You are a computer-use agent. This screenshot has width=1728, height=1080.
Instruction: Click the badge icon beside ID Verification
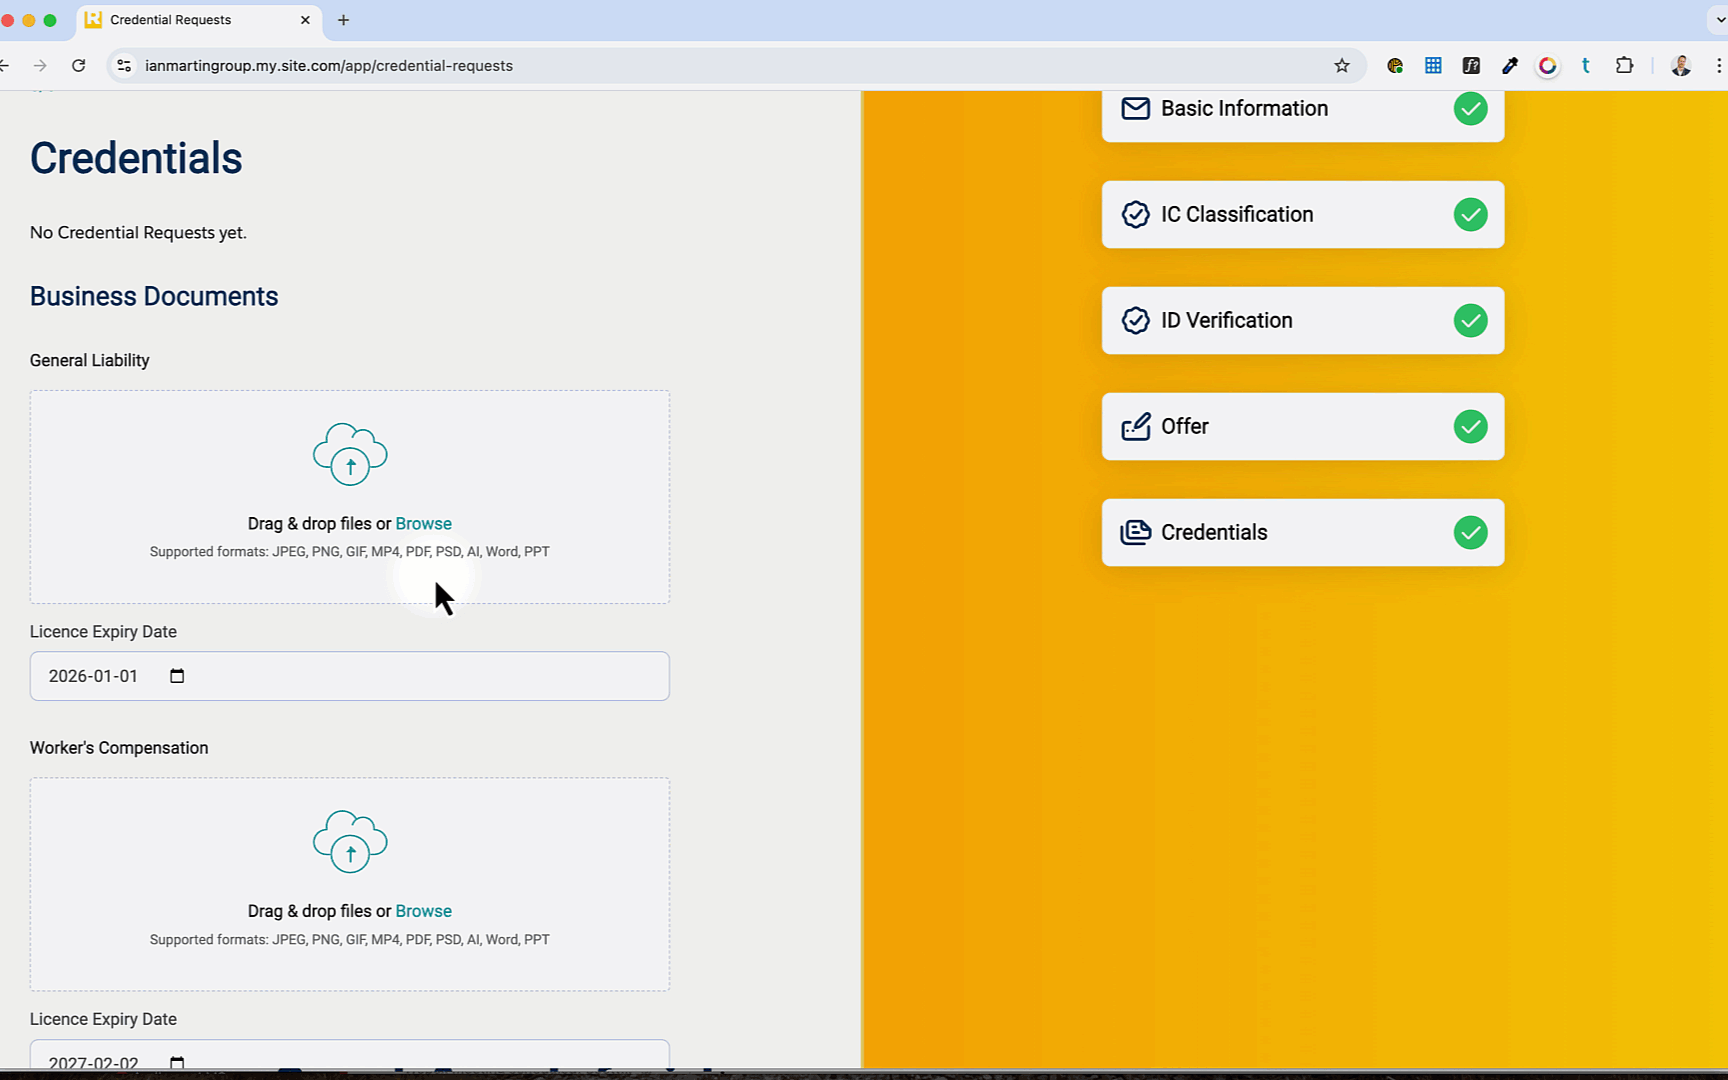tap(1135, 321)
